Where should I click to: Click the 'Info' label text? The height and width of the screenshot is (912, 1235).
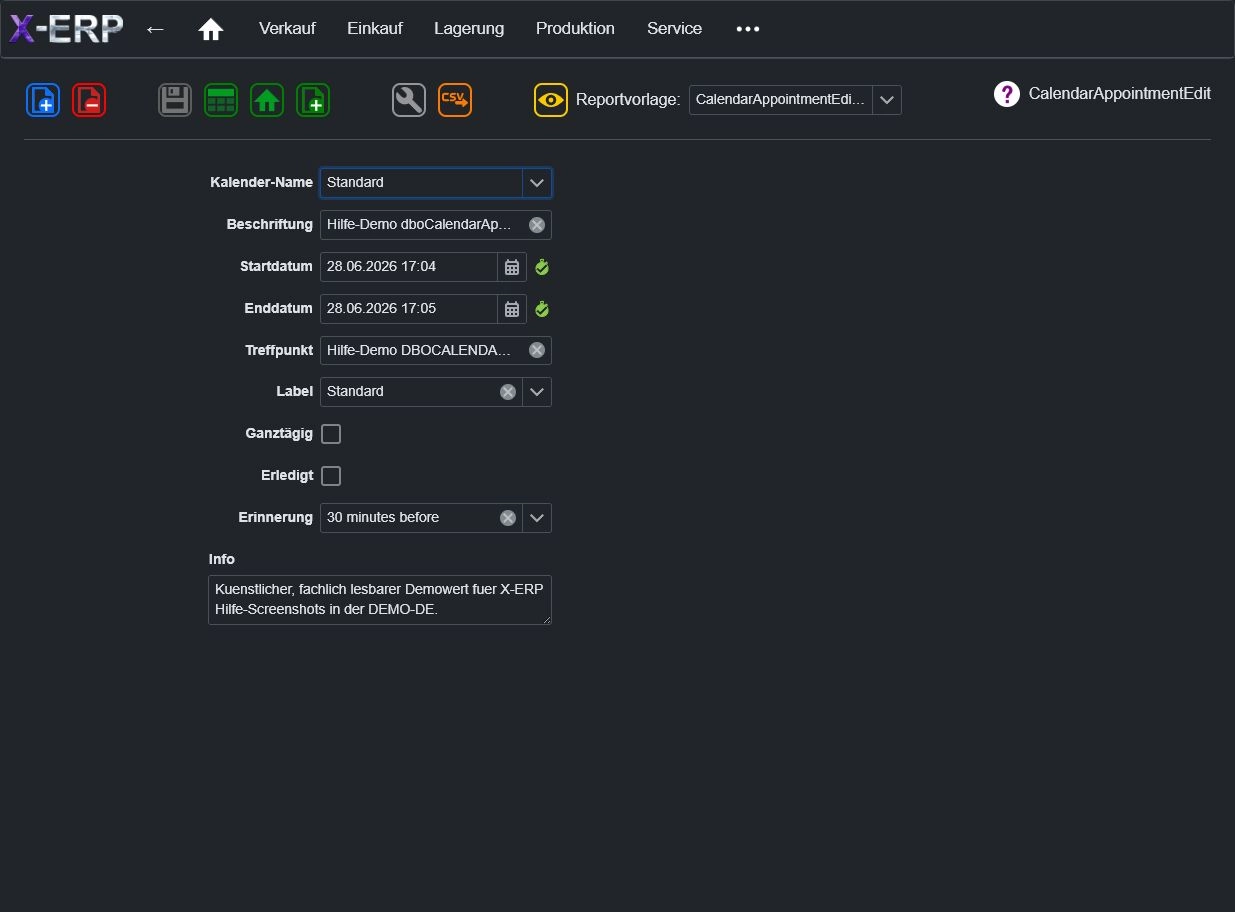click(x=222, y=559)
